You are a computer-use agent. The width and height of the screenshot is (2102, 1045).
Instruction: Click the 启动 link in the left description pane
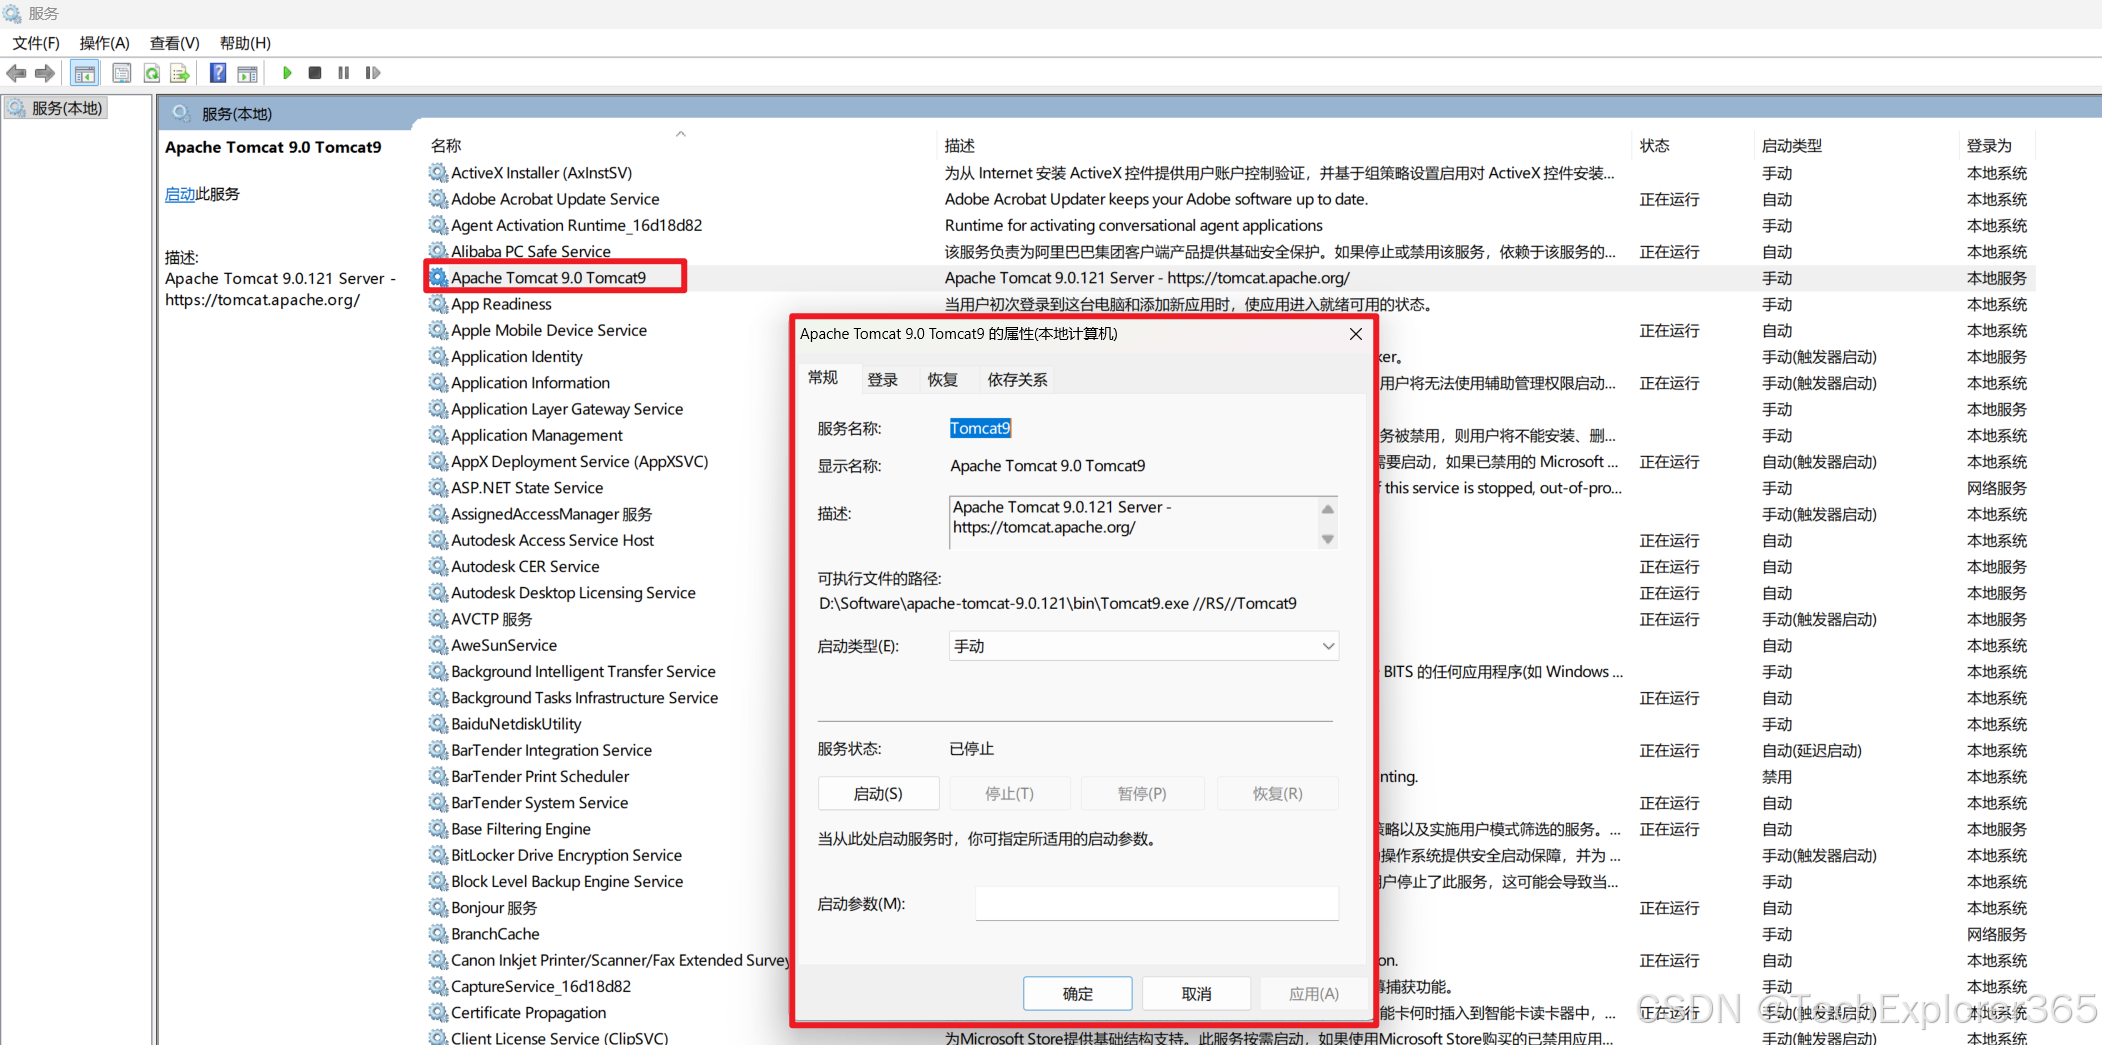180,194
